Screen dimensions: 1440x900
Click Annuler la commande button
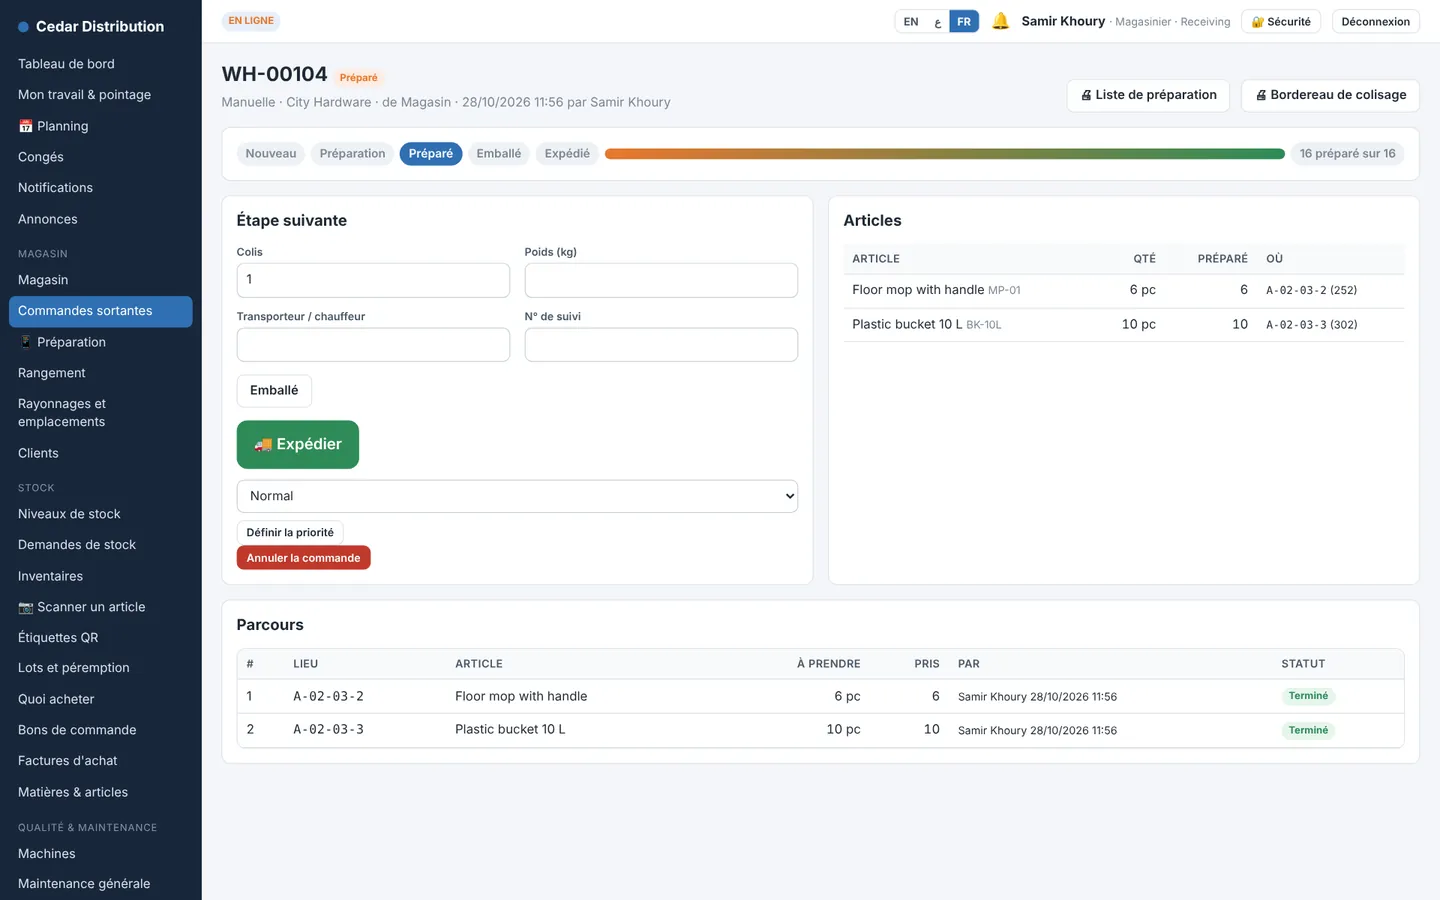(x=303, y=558)
